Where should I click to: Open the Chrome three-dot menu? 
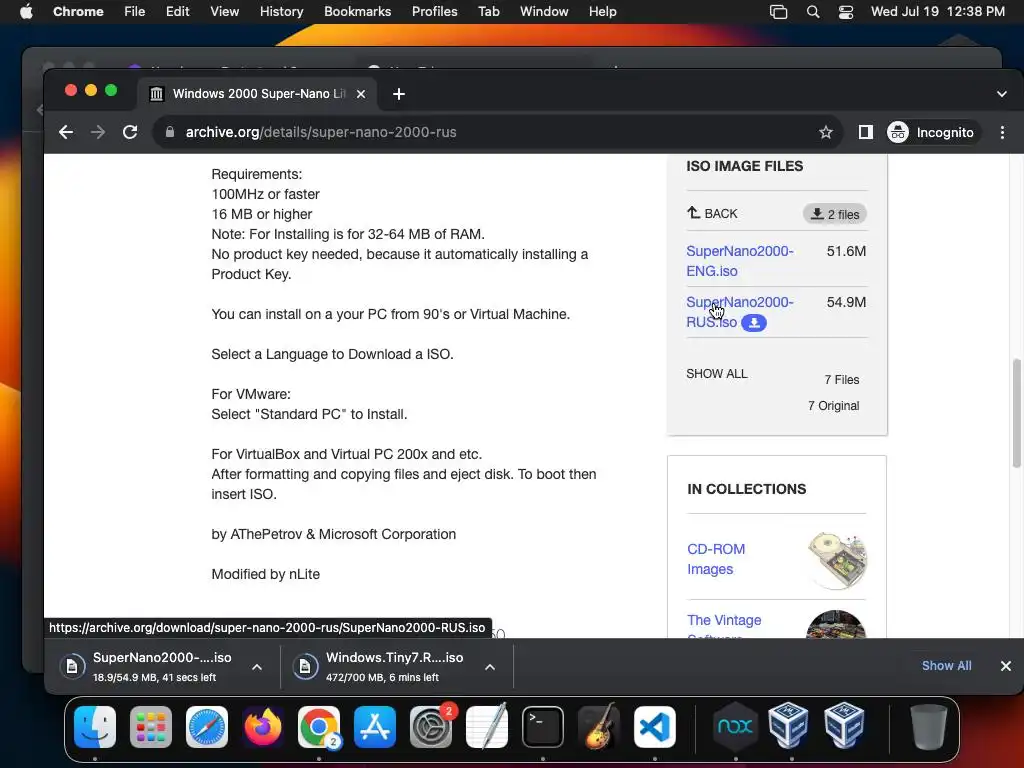click(1002, 132)
